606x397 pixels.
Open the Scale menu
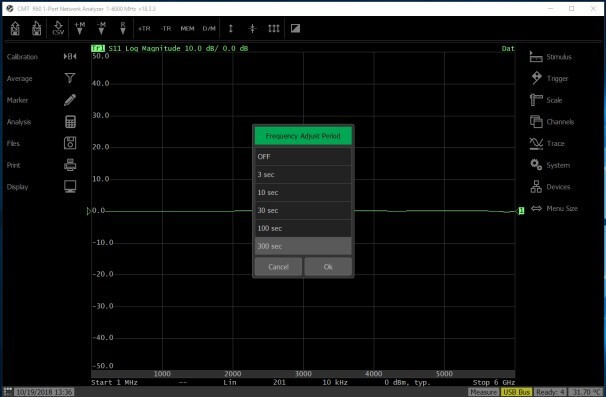554,100
